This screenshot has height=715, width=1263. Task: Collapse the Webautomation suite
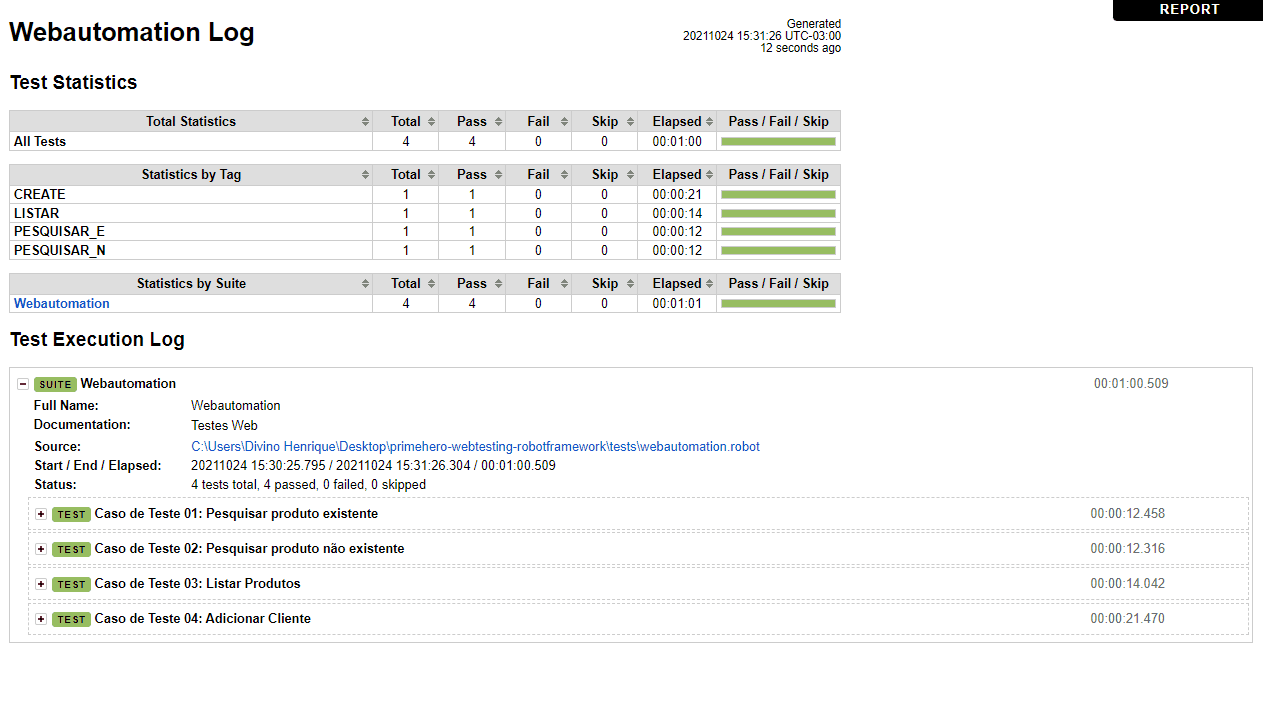click(x=23, y=384)
